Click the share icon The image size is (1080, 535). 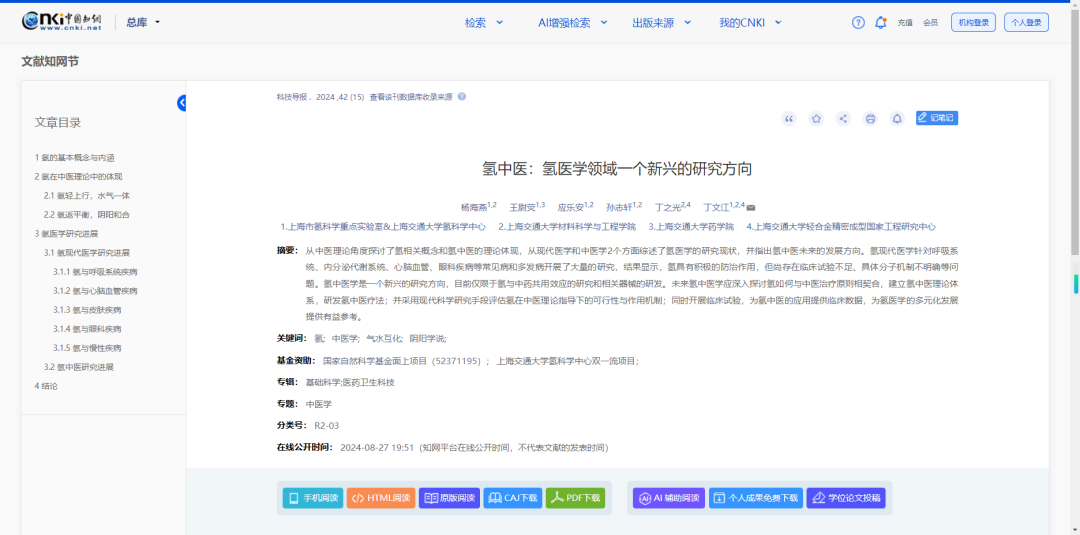pos(843,118)
